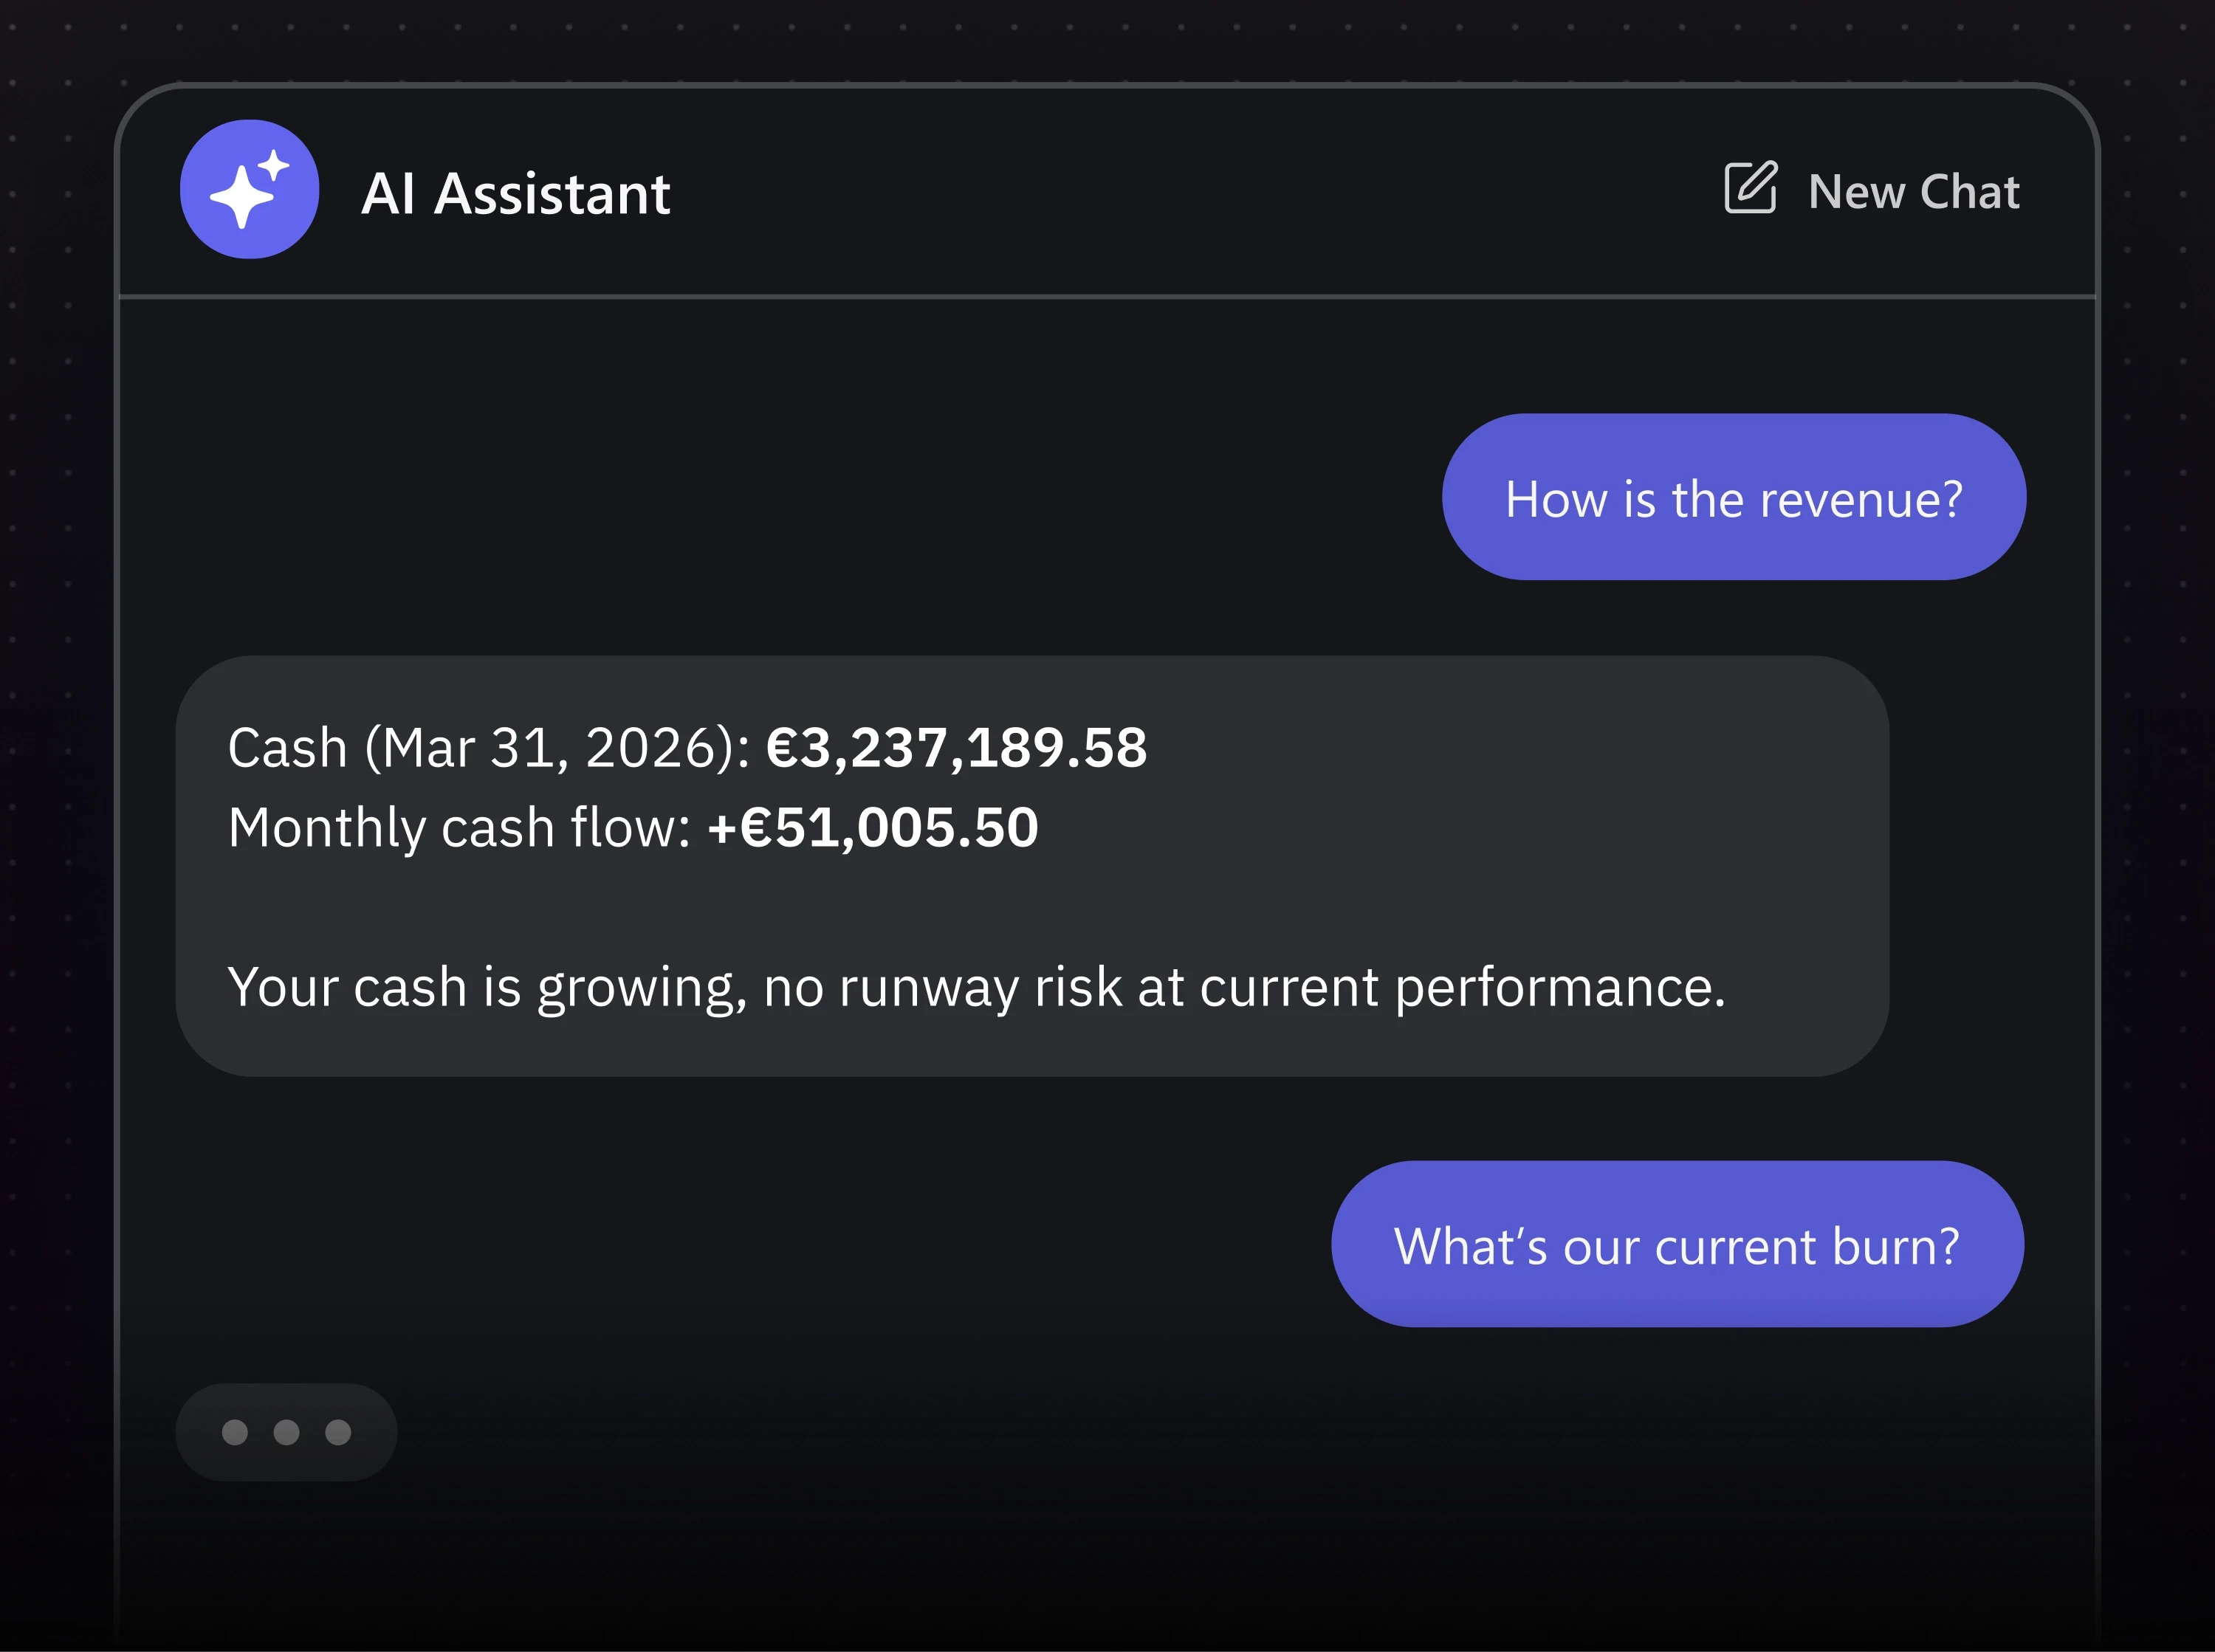Start a New Chat
This screenshot has height=1652, width=2215.
point(1871,189)
